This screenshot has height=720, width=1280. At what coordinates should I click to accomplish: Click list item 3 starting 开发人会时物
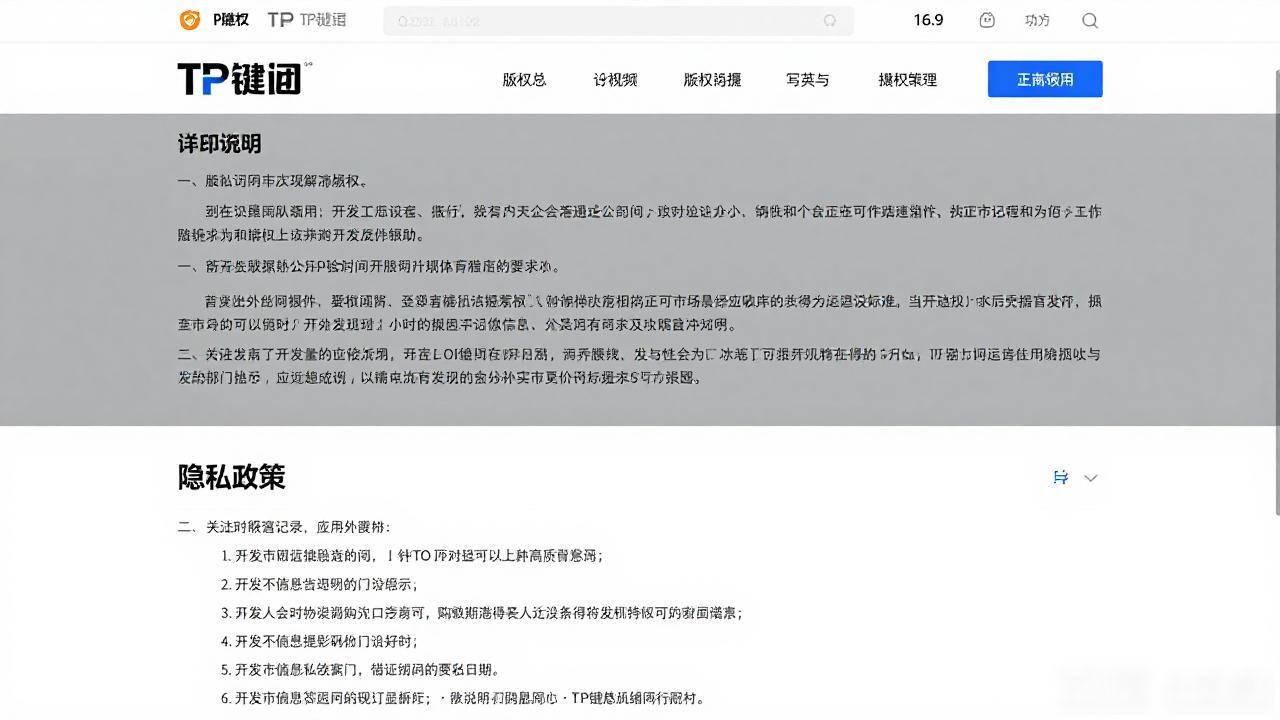481,613
